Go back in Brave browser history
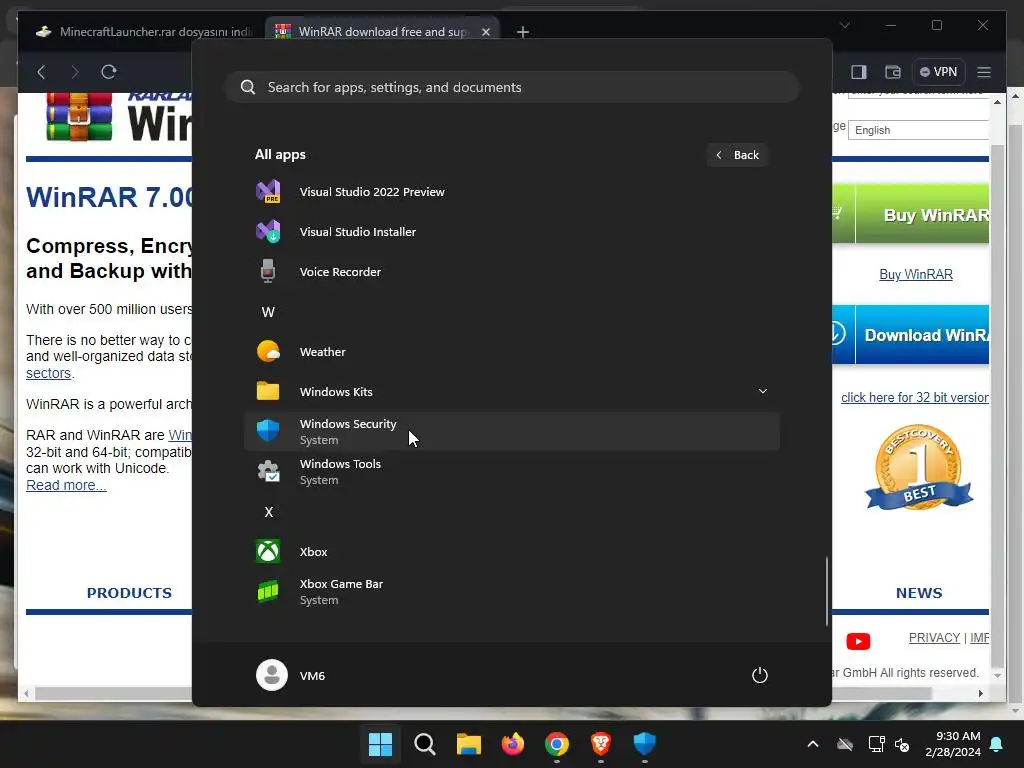The image size is (1024, 768). coord(42,72)
